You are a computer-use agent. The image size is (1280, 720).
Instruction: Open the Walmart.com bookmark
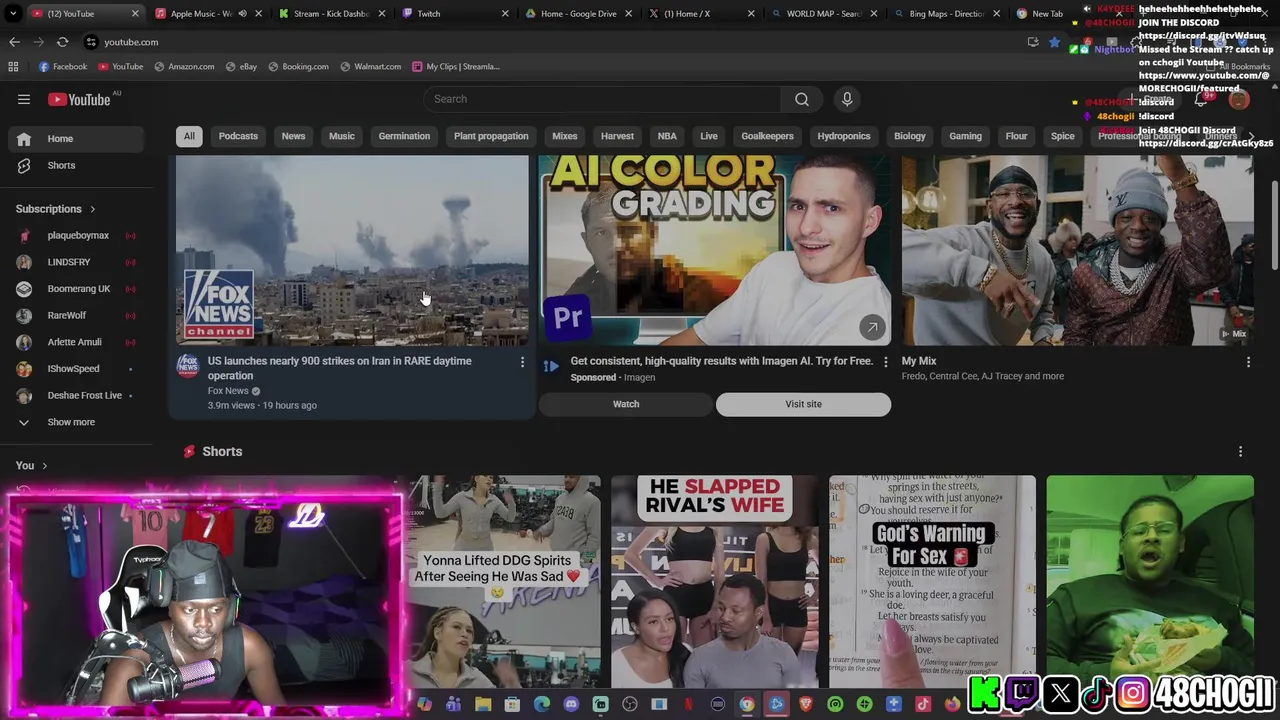click(370, 67)
